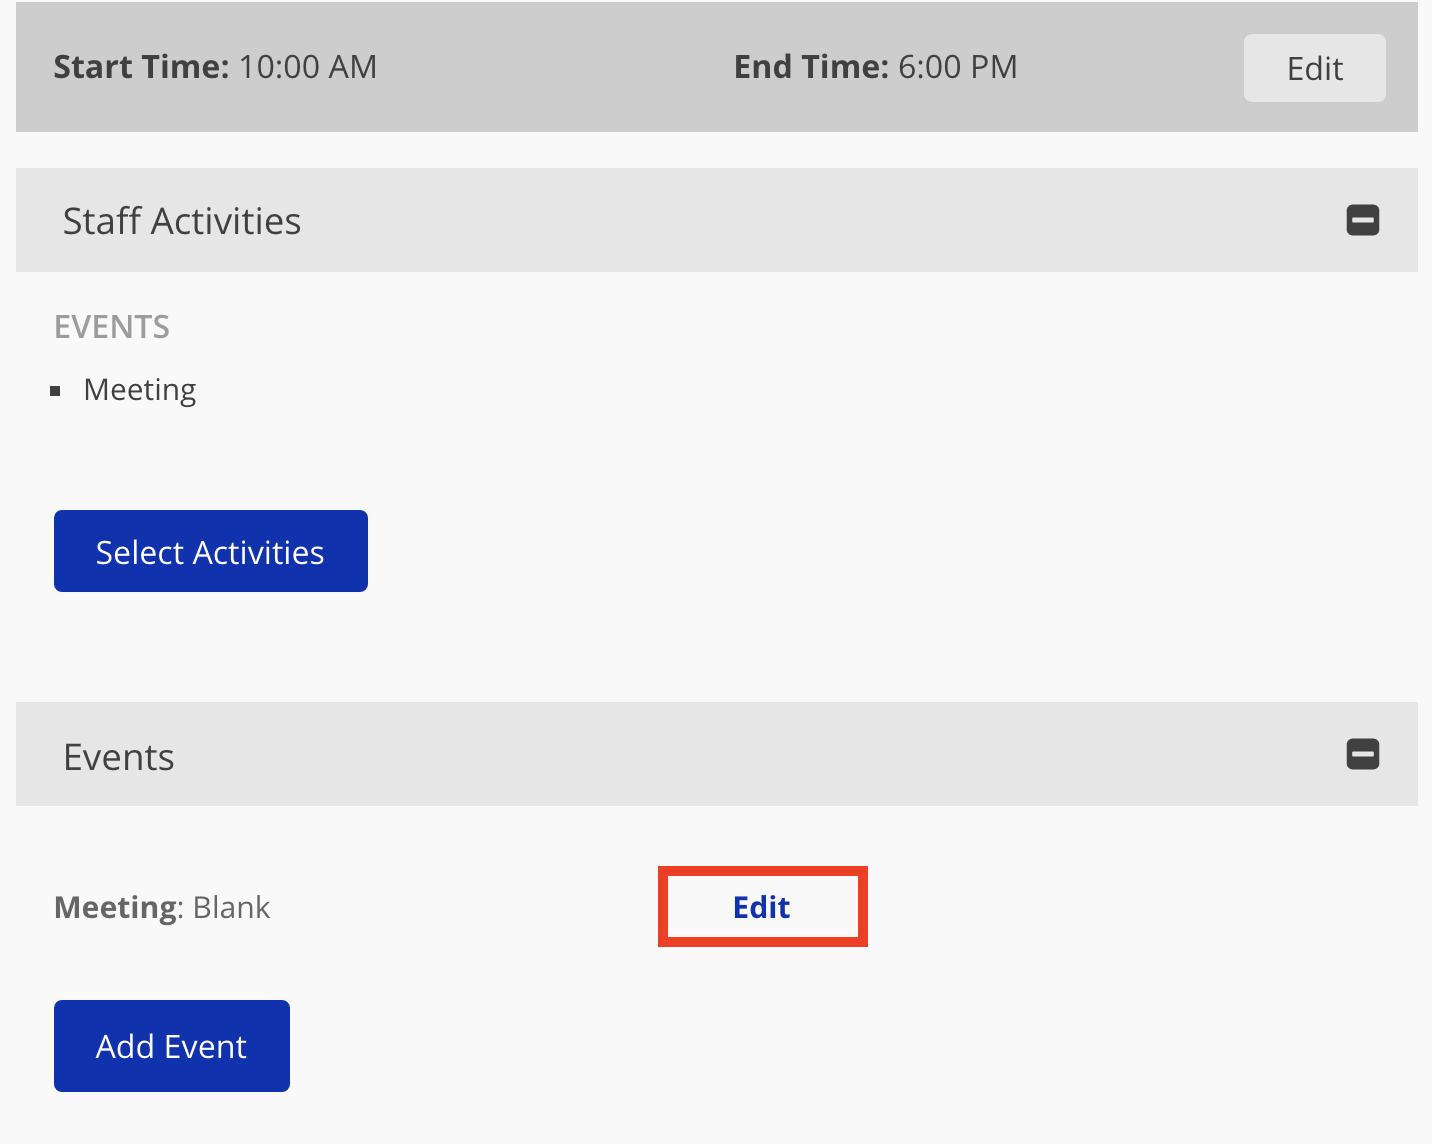
Task: Click the Events section header title
Action: pos(118,757)
